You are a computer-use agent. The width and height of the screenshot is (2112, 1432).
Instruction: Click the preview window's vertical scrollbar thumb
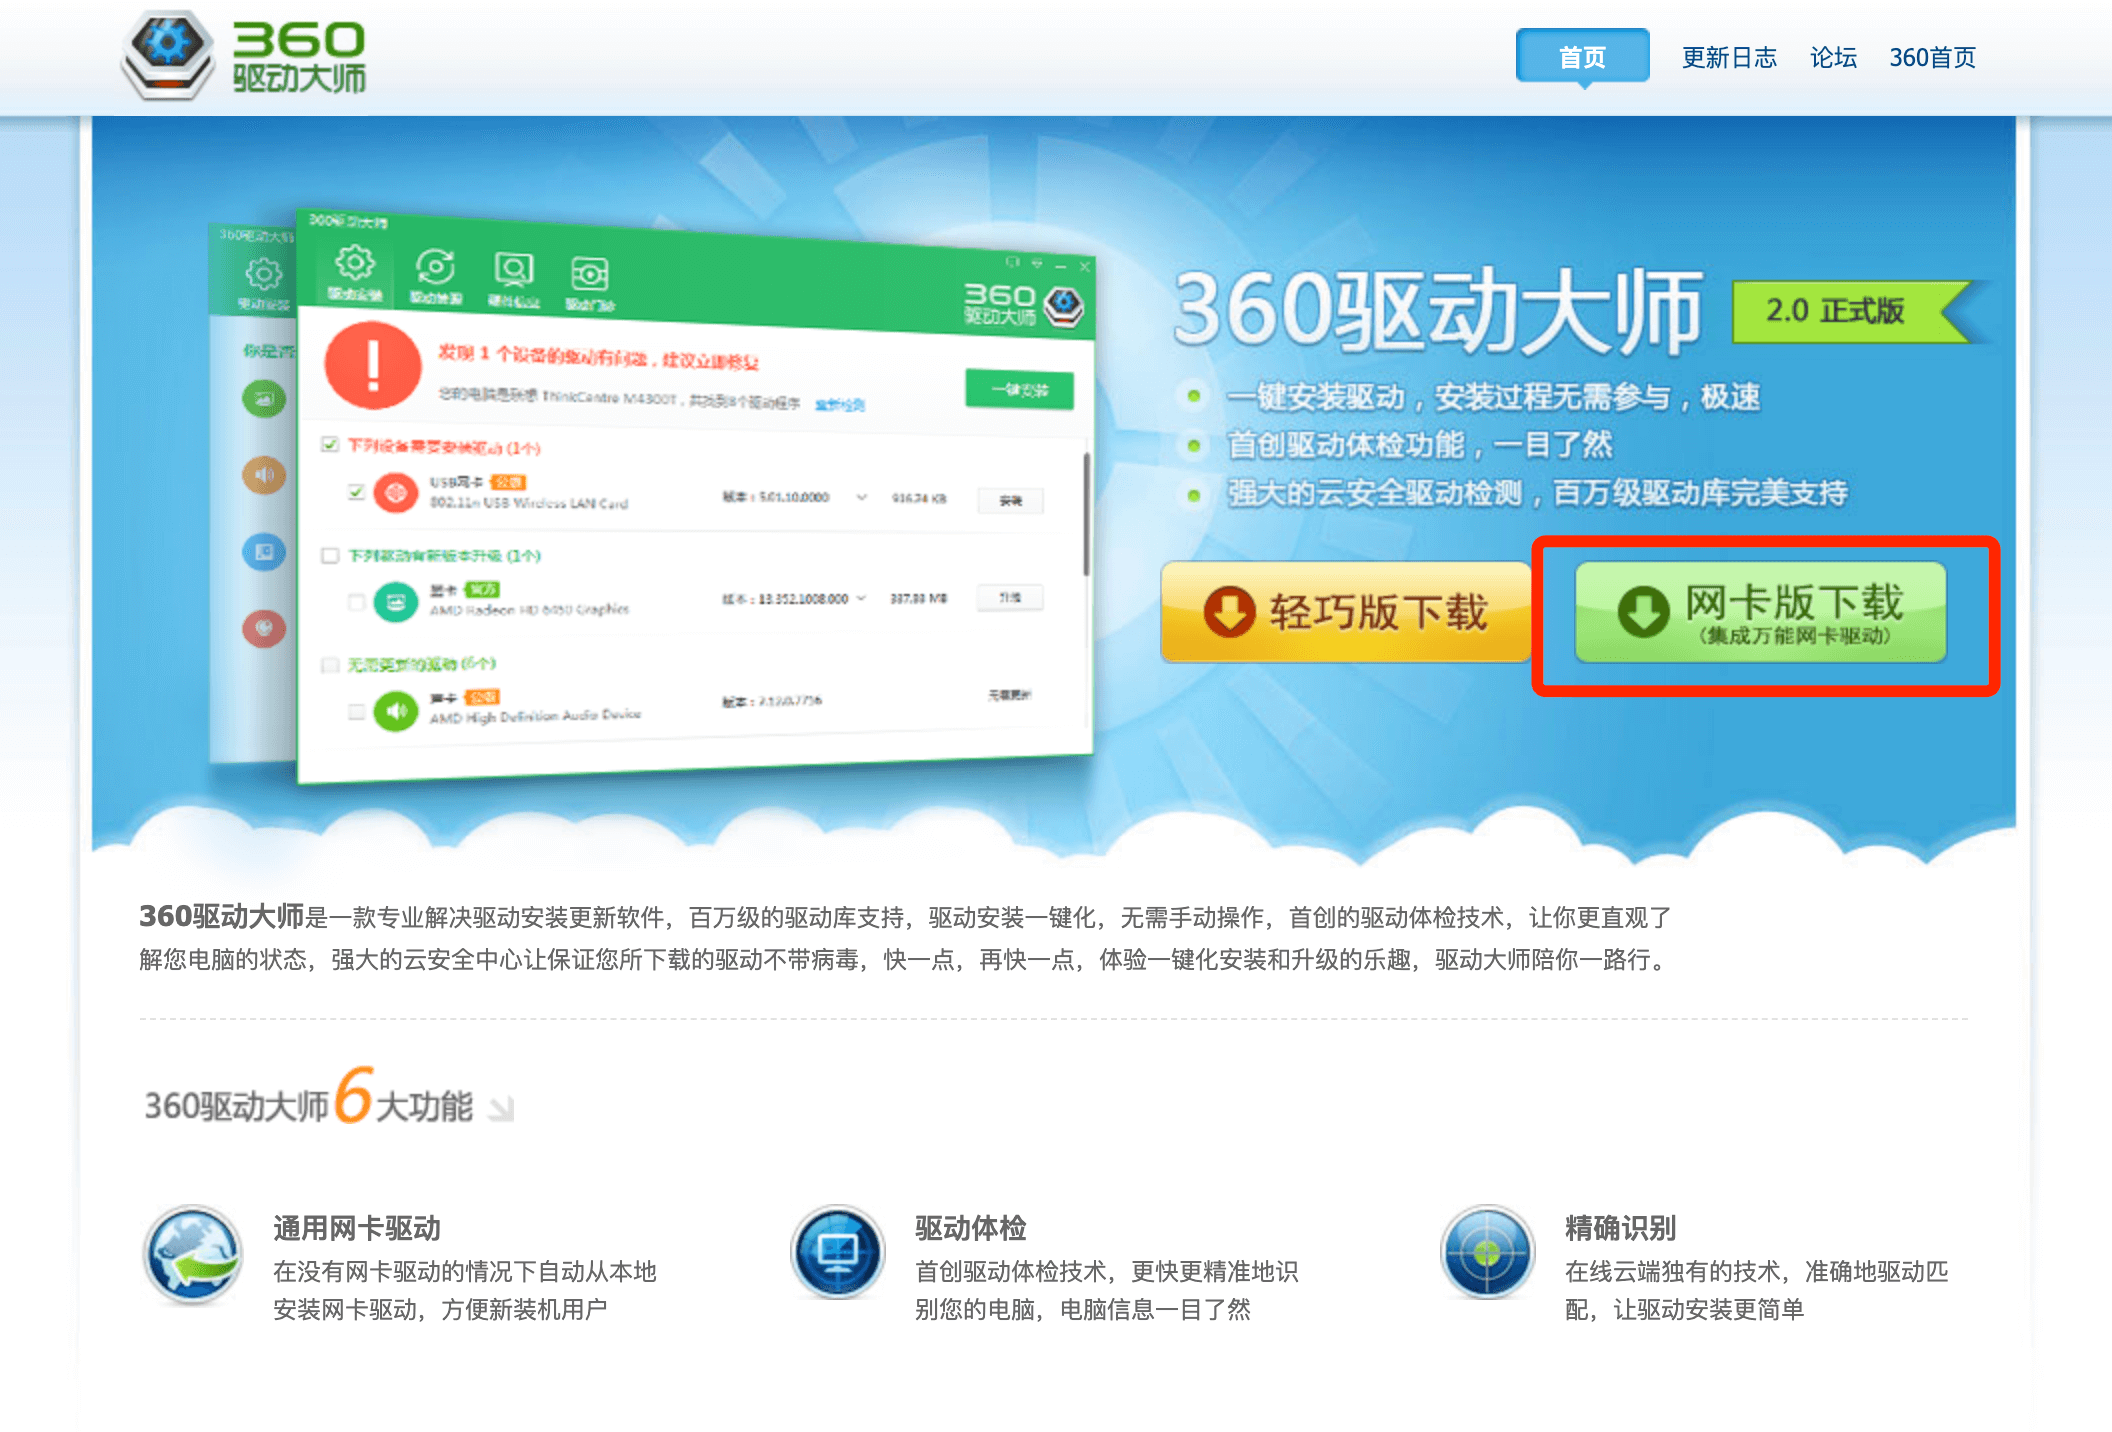point(1086,515)
